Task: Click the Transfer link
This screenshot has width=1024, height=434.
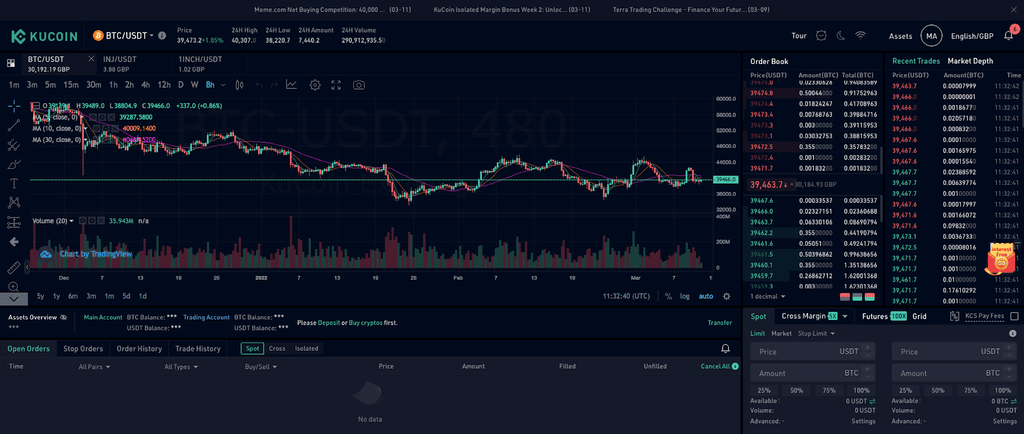Action: 720,322
